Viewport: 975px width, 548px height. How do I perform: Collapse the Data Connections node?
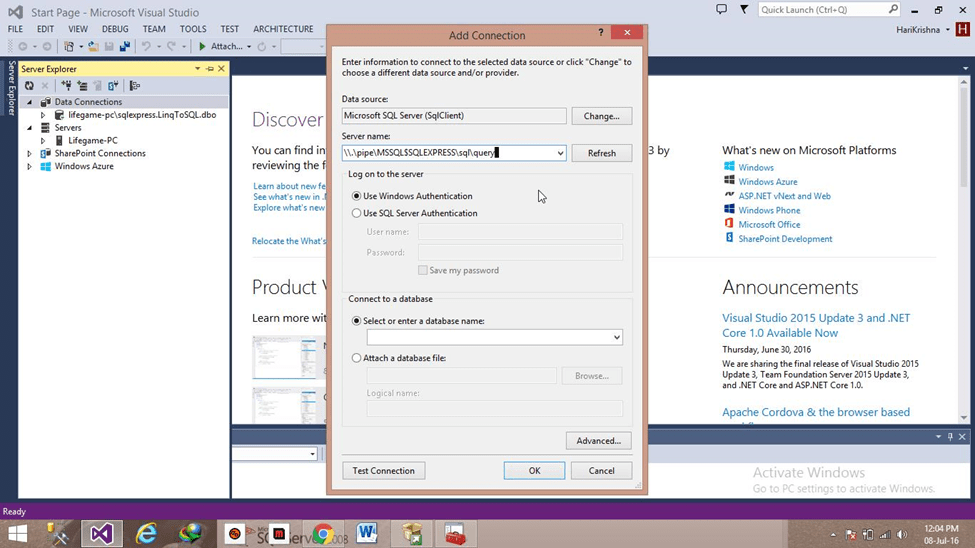pyautogui.click(x=29, y=102)
